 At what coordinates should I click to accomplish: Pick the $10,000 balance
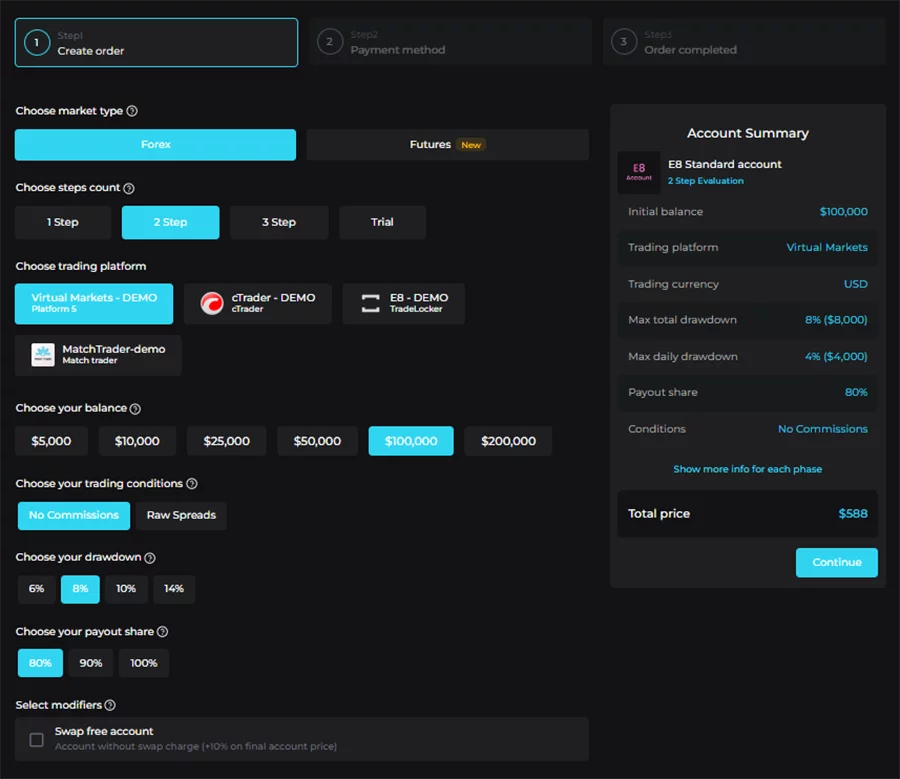tap(137, 441)
